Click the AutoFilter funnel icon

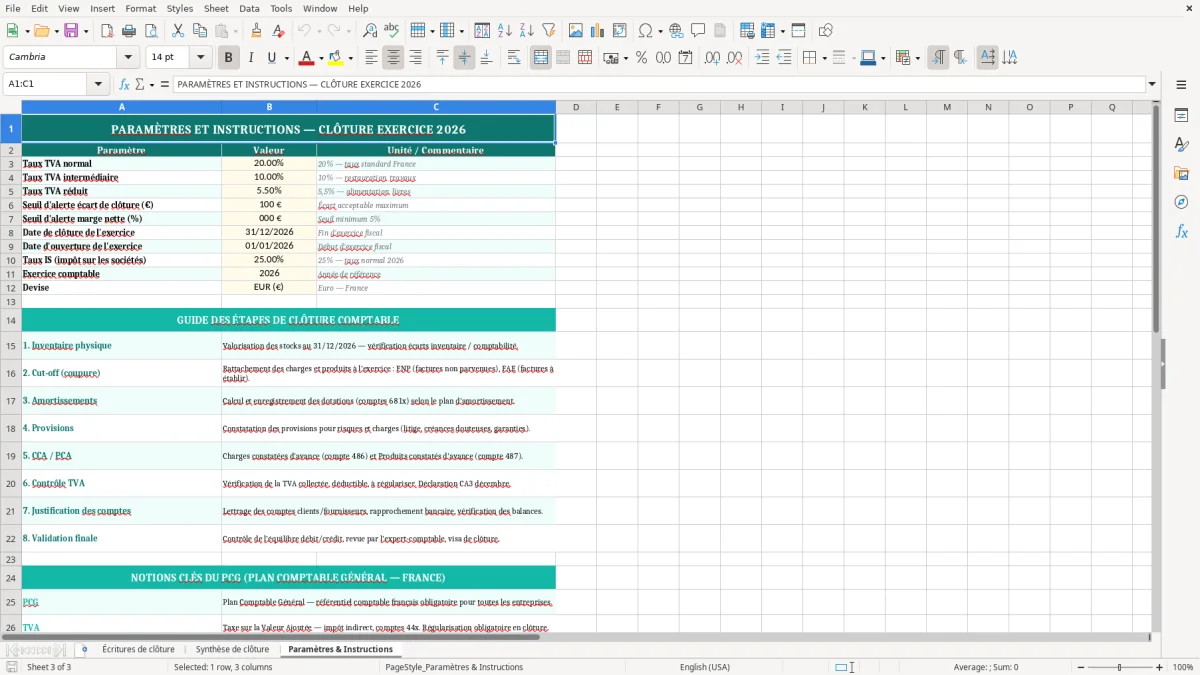click(549, 31)
